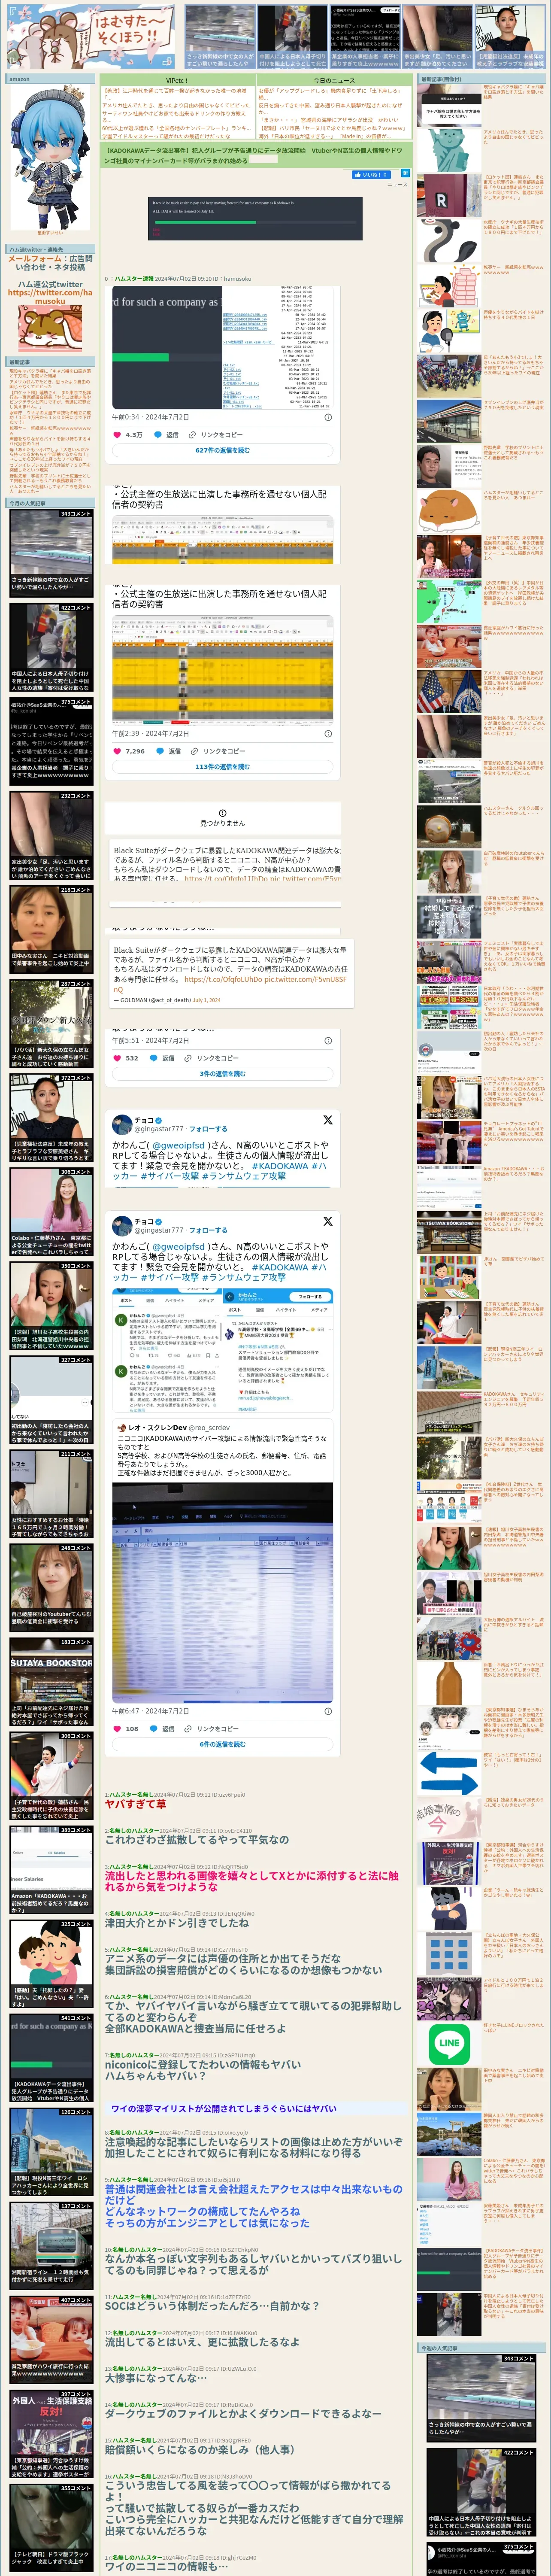Open the https://twitter.com/hamusoku link

(50, 297)
